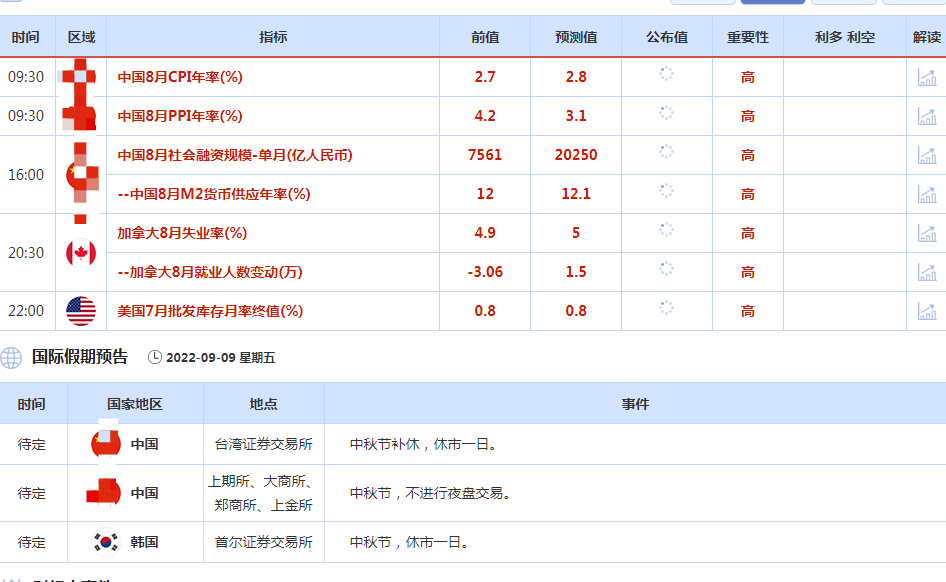
Task: Open the chart icon for 美国7月批发库存月率终值
Action: (x=927, y=311)
